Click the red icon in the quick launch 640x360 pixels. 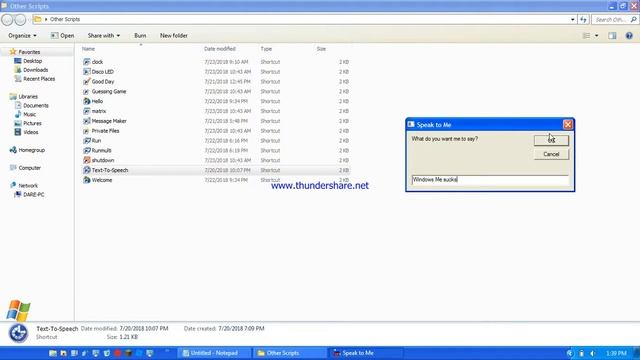click(118, 353)
